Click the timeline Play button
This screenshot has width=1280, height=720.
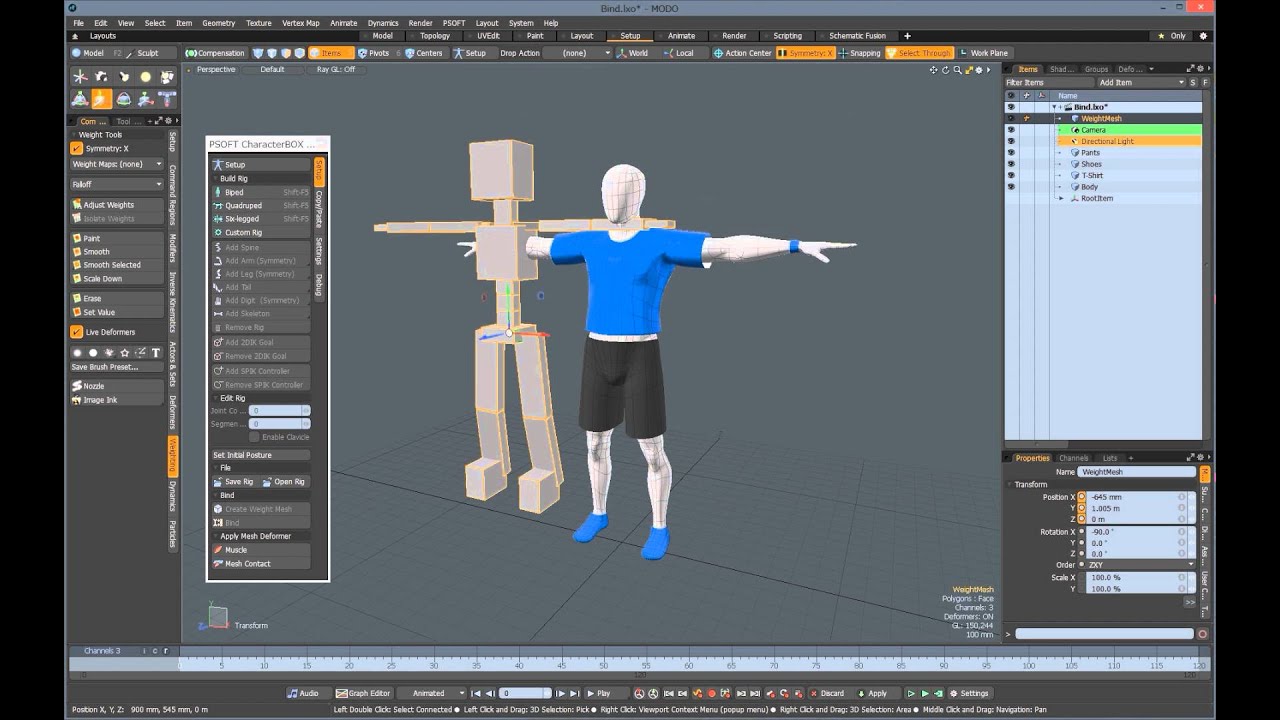[598, 693]
